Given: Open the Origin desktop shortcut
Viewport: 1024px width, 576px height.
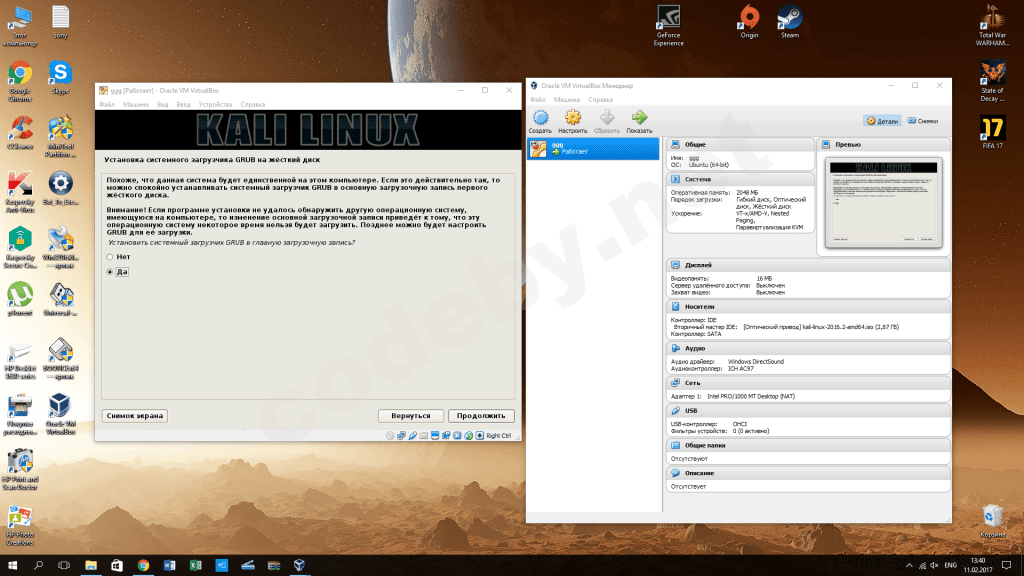Looking at the screenshot, I should tap(748, 18).
